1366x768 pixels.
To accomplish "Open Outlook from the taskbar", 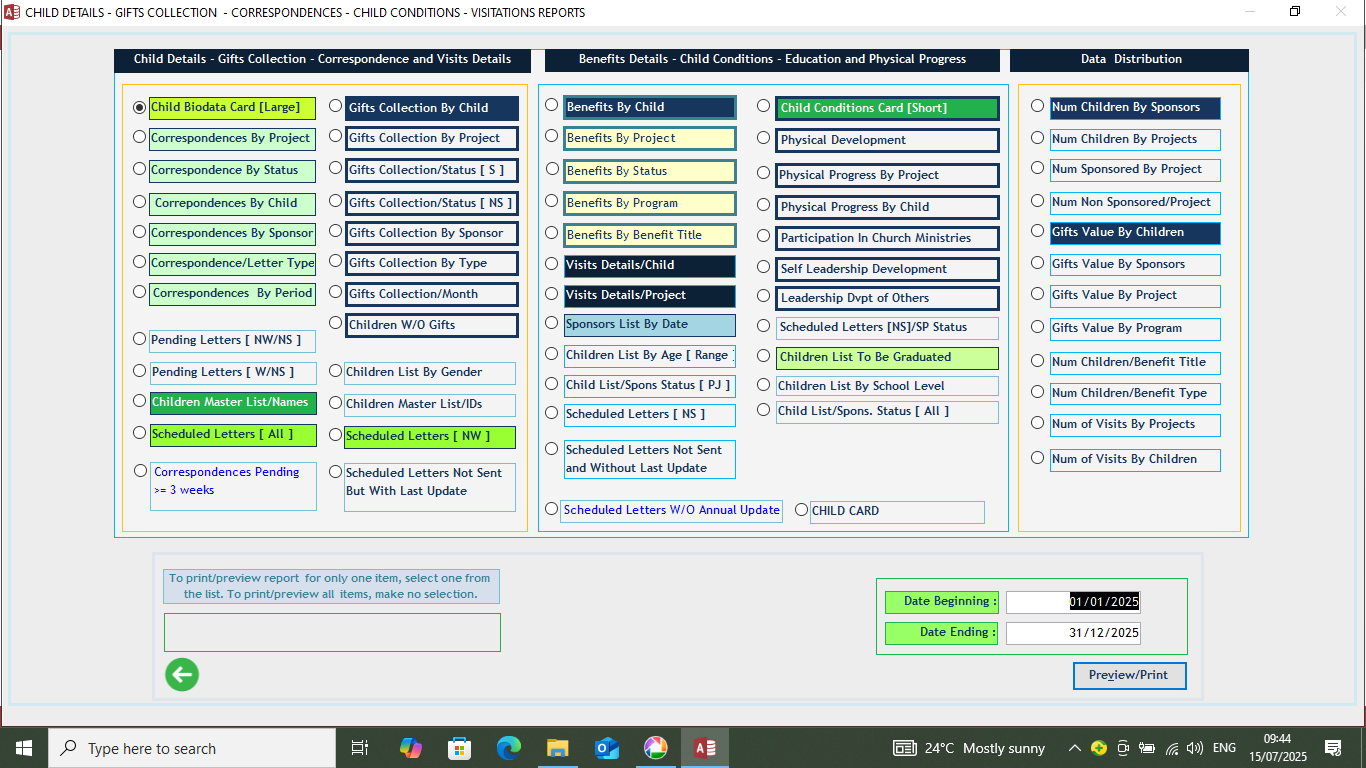I will click(606, 748).
